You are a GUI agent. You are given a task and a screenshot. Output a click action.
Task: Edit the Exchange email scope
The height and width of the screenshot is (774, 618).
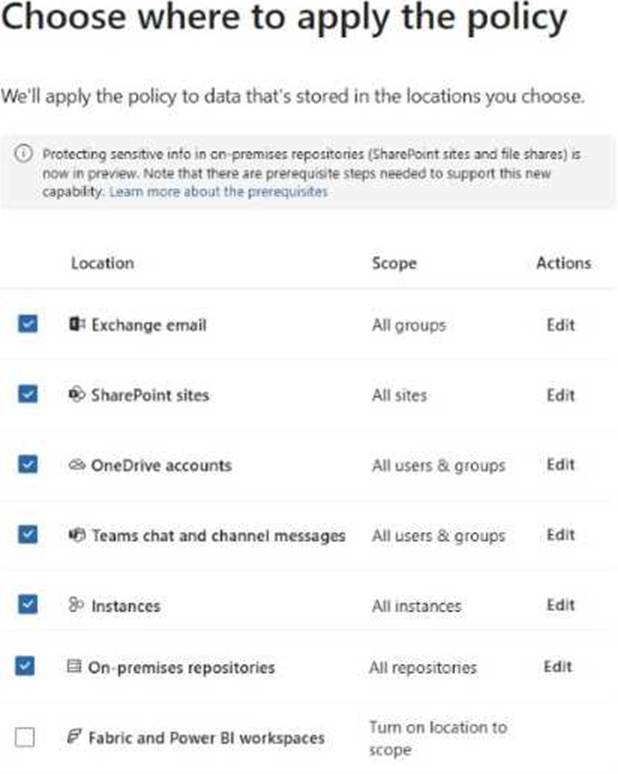[x=560, y=325]
